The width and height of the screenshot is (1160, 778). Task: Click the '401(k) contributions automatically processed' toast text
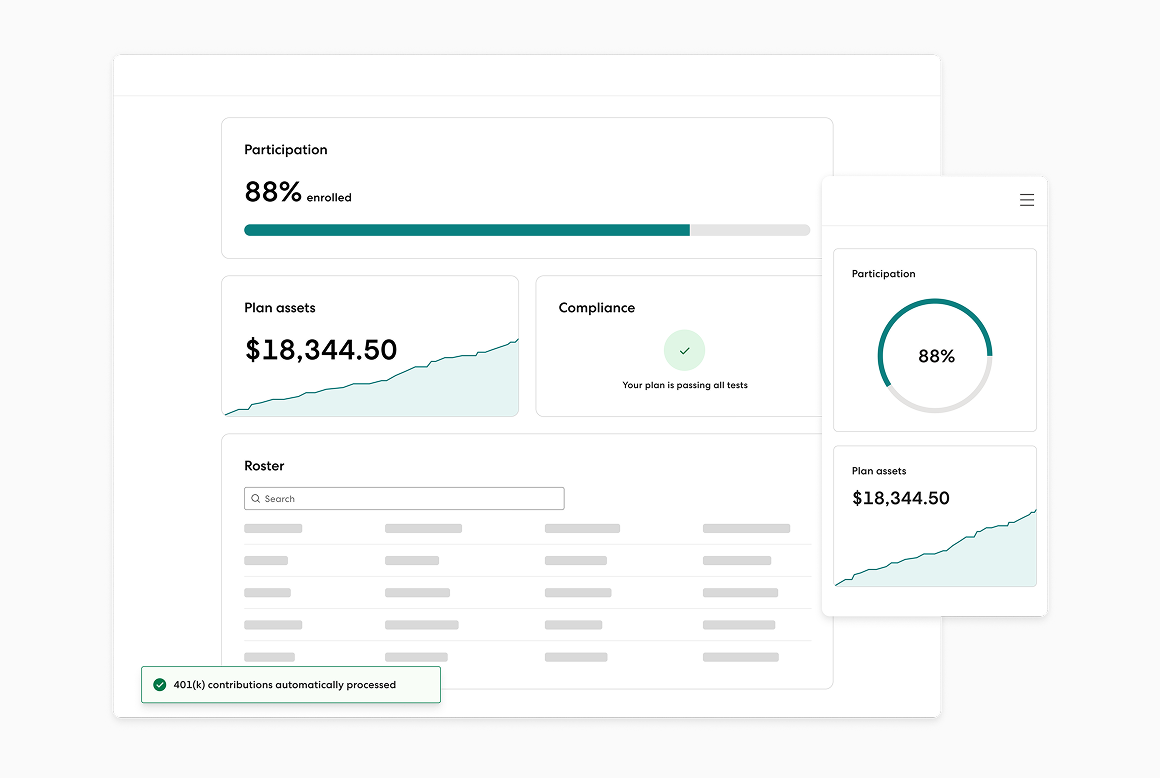[284, 685]
